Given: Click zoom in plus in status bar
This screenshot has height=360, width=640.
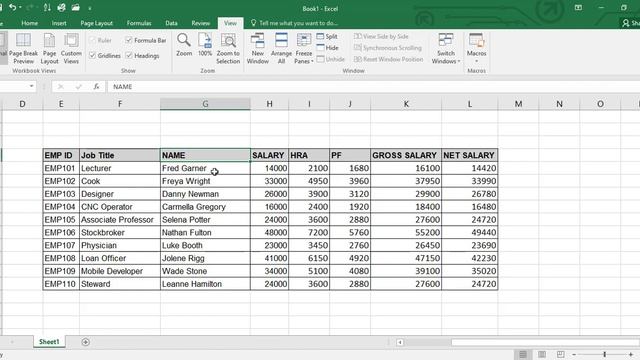Looking at the screenshot, I should [x=631, y=354].
